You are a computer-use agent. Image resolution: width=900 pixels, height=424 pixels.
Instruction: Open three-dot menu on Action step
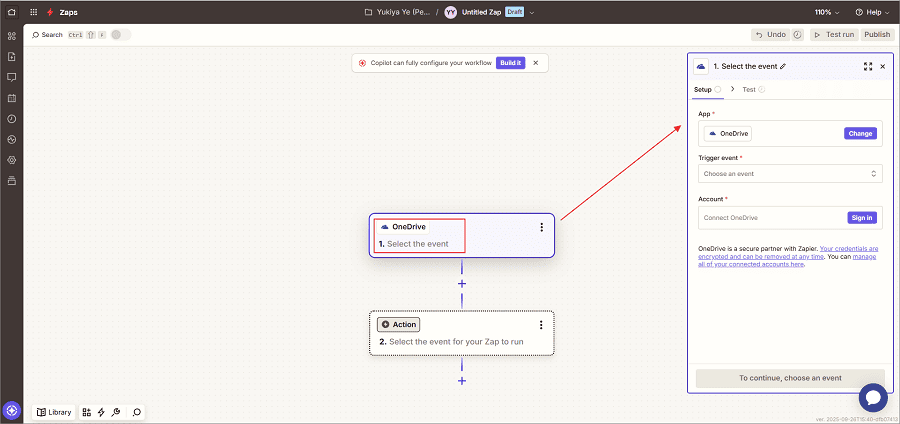pos(541,325)
